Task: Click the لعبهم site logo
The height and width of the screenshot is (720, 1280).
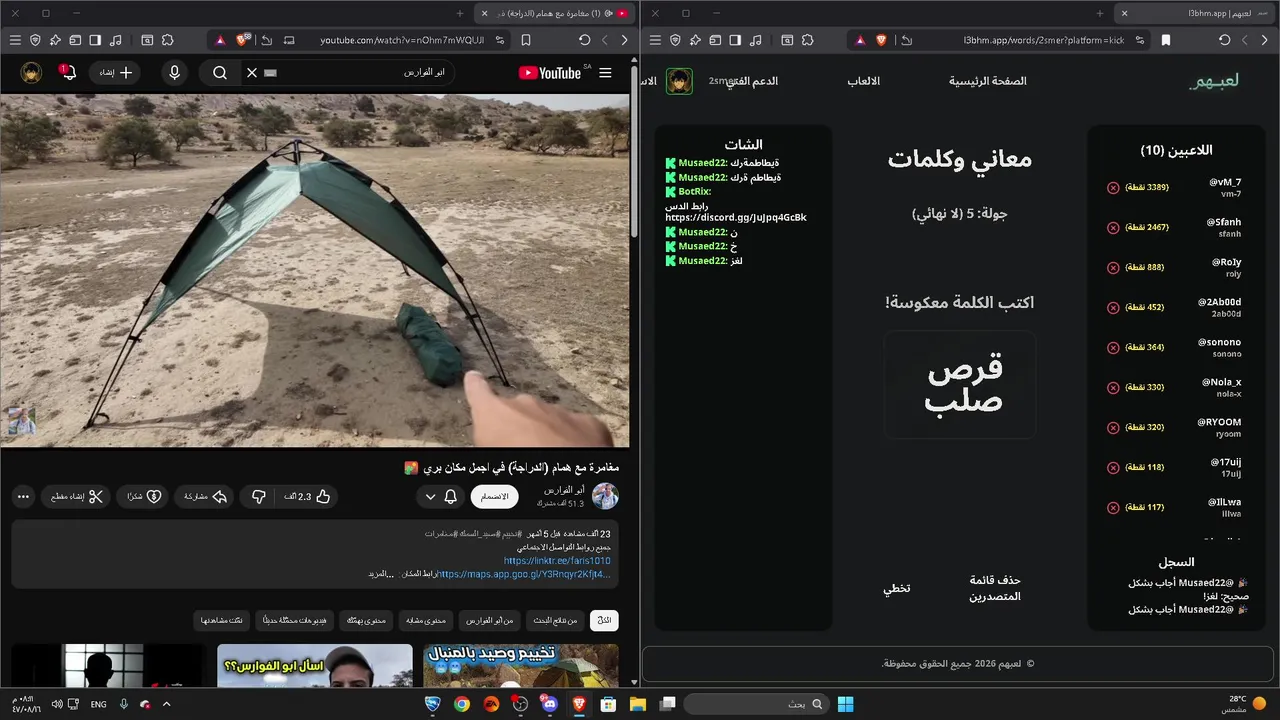Action: tap(1214, 81)
